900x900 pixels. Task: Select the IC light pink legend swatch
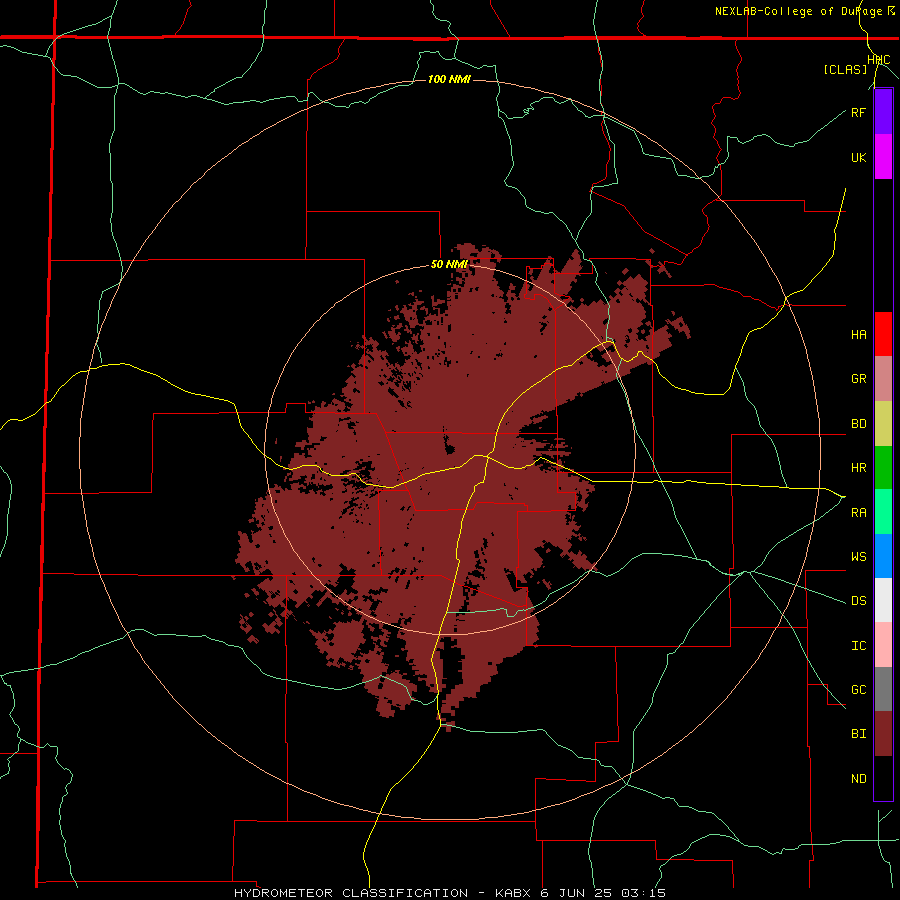tap(883, 645)
